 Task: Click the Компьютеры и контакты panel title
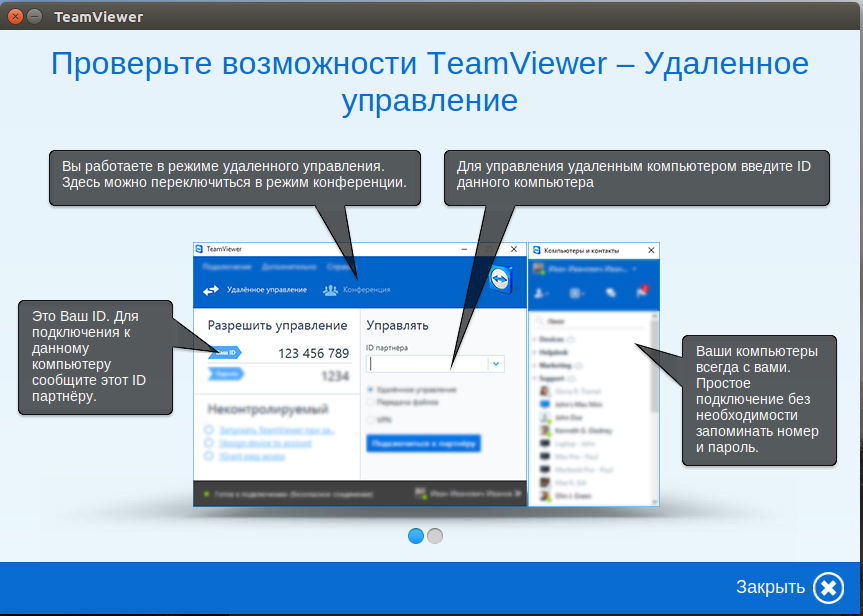581,250
